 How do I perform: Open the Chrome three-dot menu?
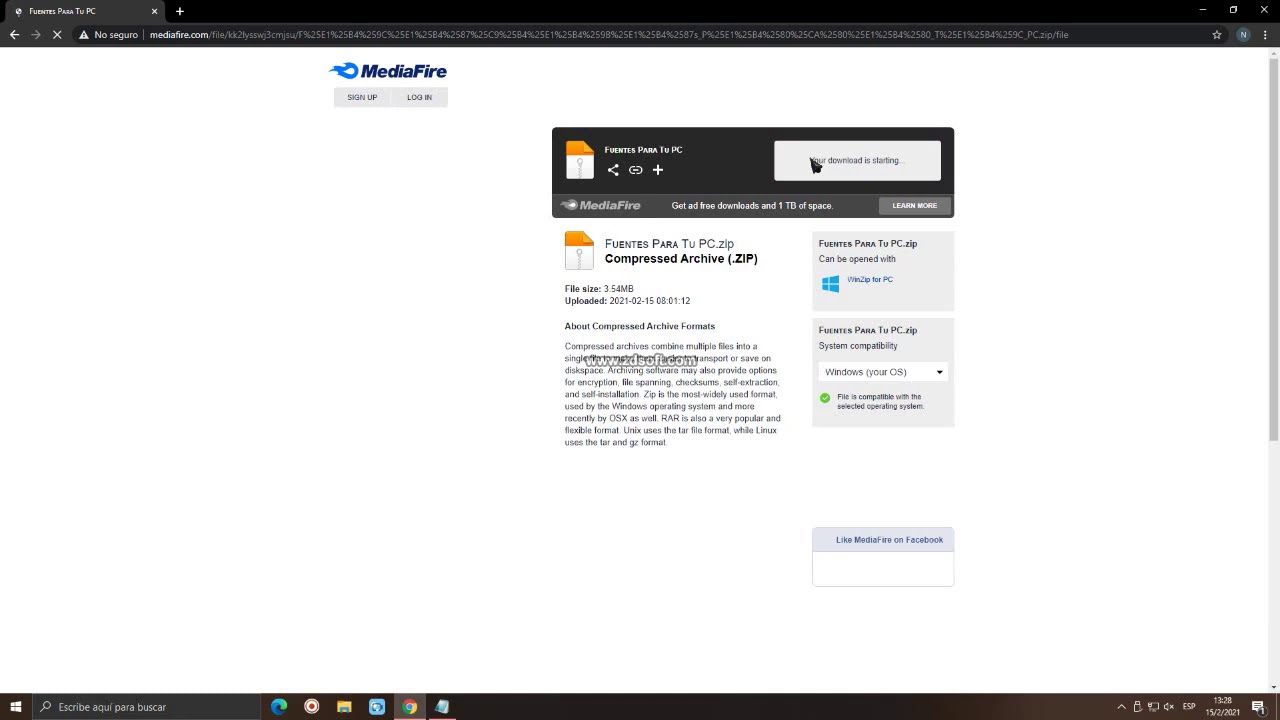1266,34
